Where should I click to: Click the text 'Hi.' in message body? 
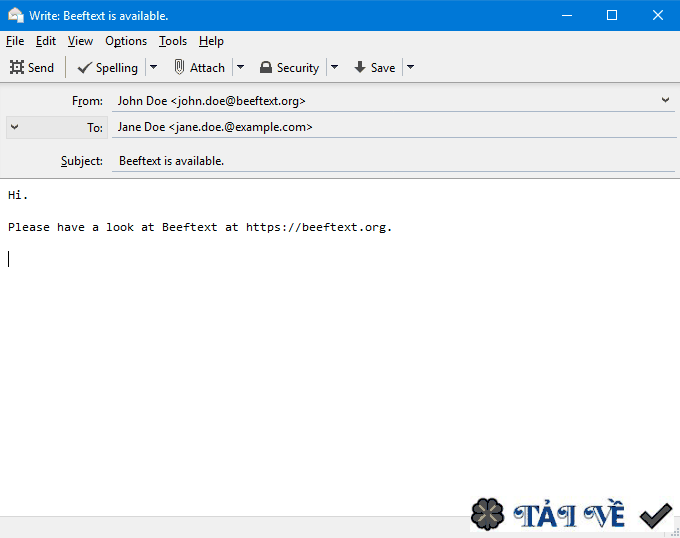(x=18, y=195)
